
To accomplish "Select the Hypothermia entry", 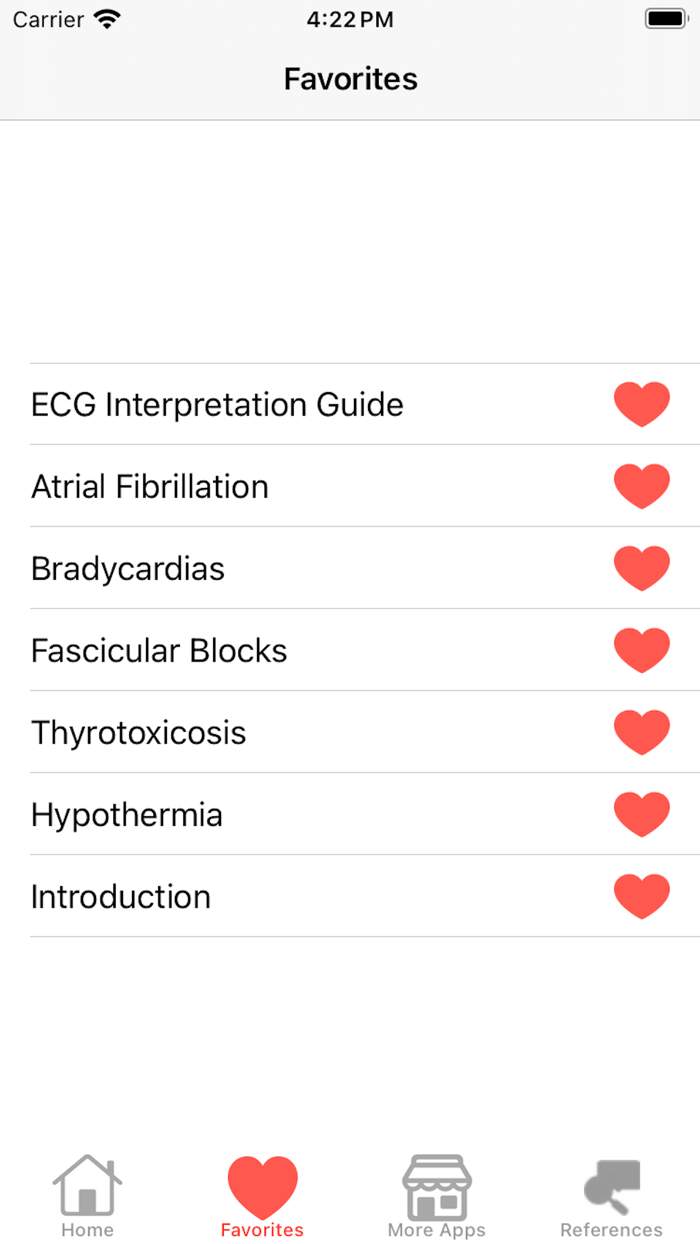I will point(125,814).
